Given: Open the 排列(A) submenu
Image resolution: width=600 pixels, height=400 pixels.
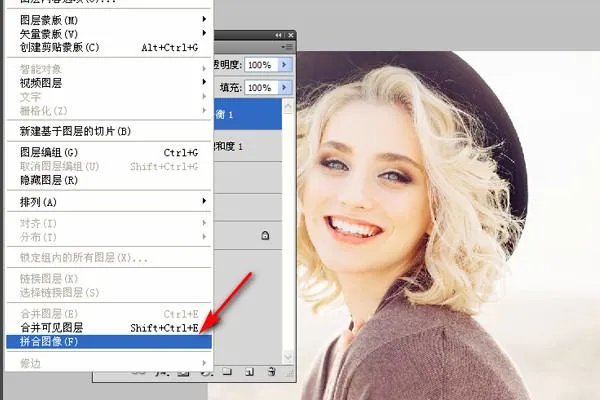Looking at the screenshot, I should click(109, 202).
